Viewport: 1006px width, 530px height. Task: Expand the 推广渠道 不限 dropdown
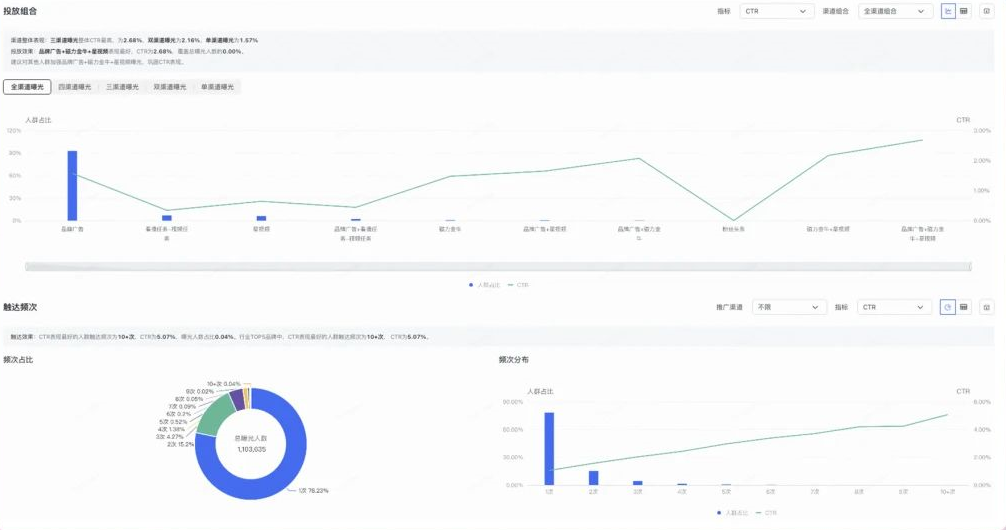[788, 307]
